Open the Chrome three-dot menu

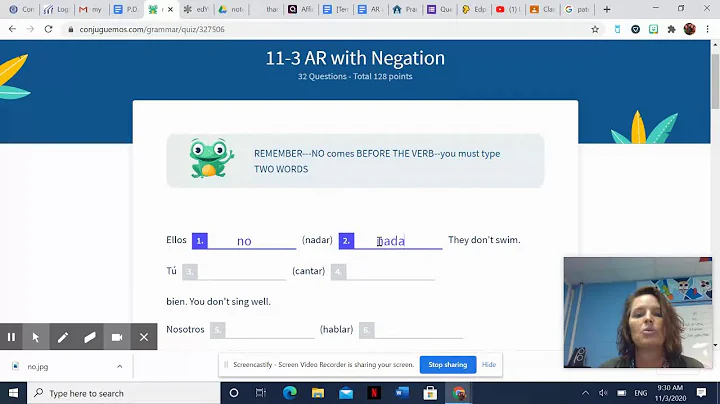[x=708, y=29]
